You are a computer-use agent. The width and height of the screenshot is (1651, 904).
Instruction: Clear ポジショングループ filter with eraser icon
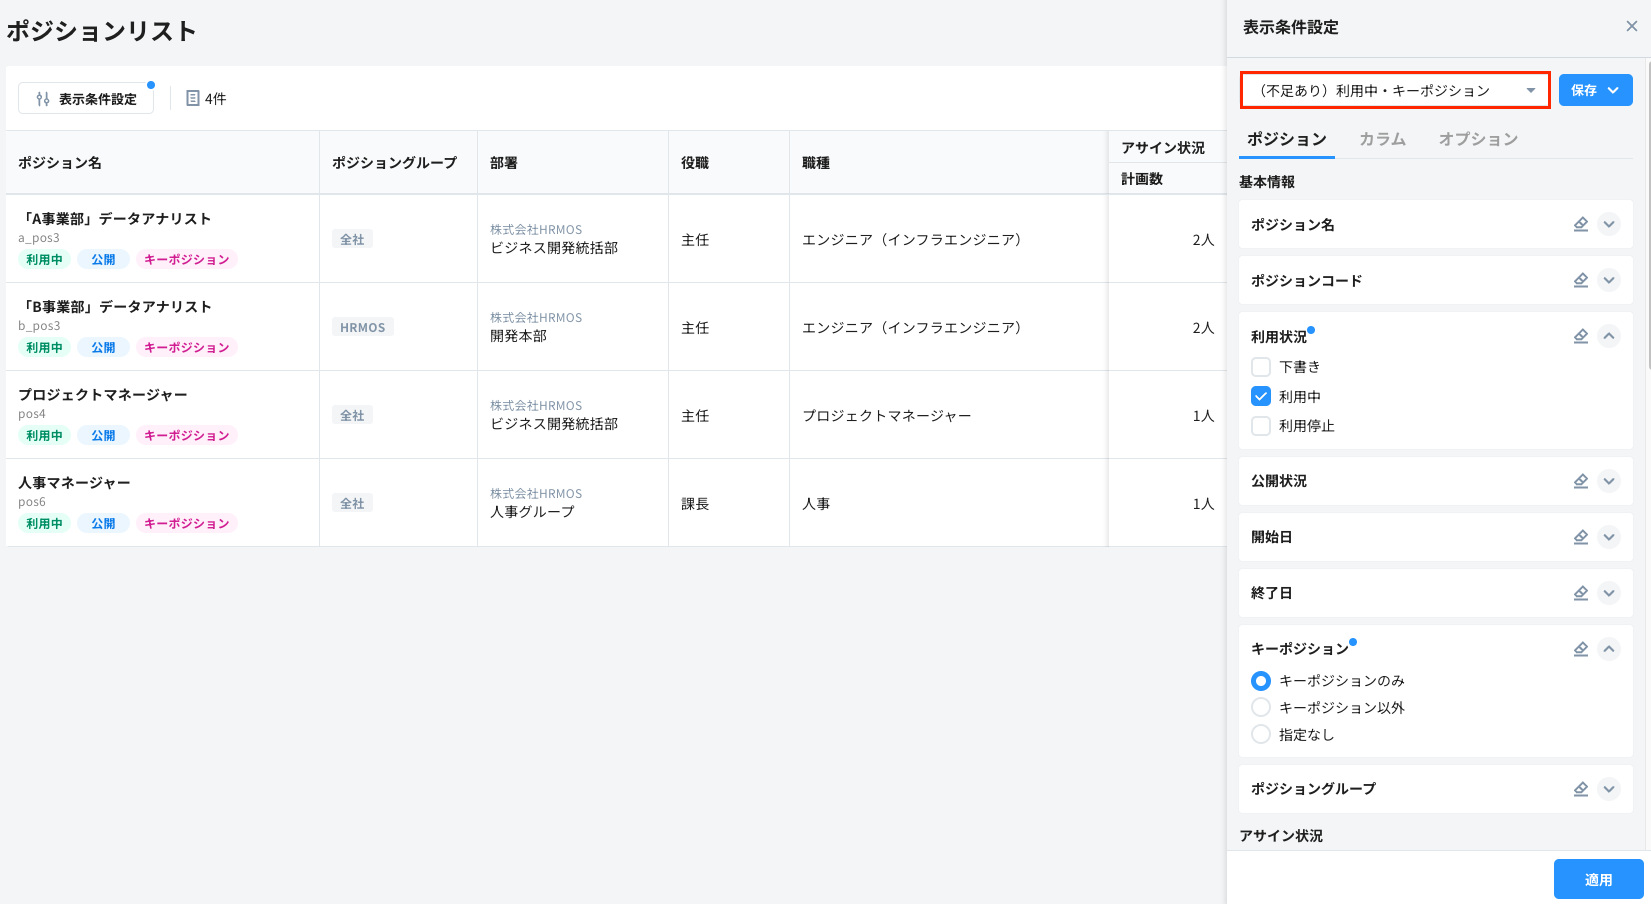(x=1580, y=789)
